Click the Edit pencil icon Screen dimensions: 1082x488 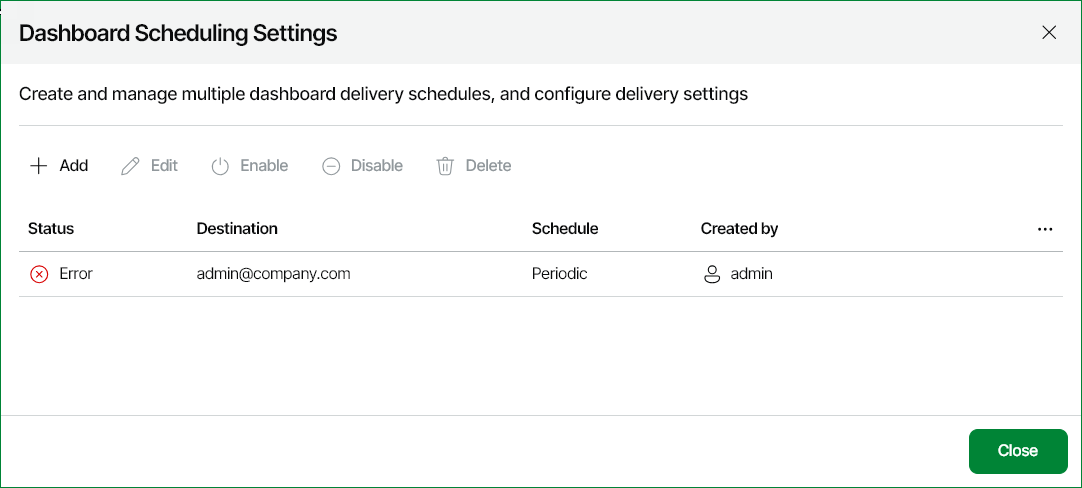[x=130, y=166]
